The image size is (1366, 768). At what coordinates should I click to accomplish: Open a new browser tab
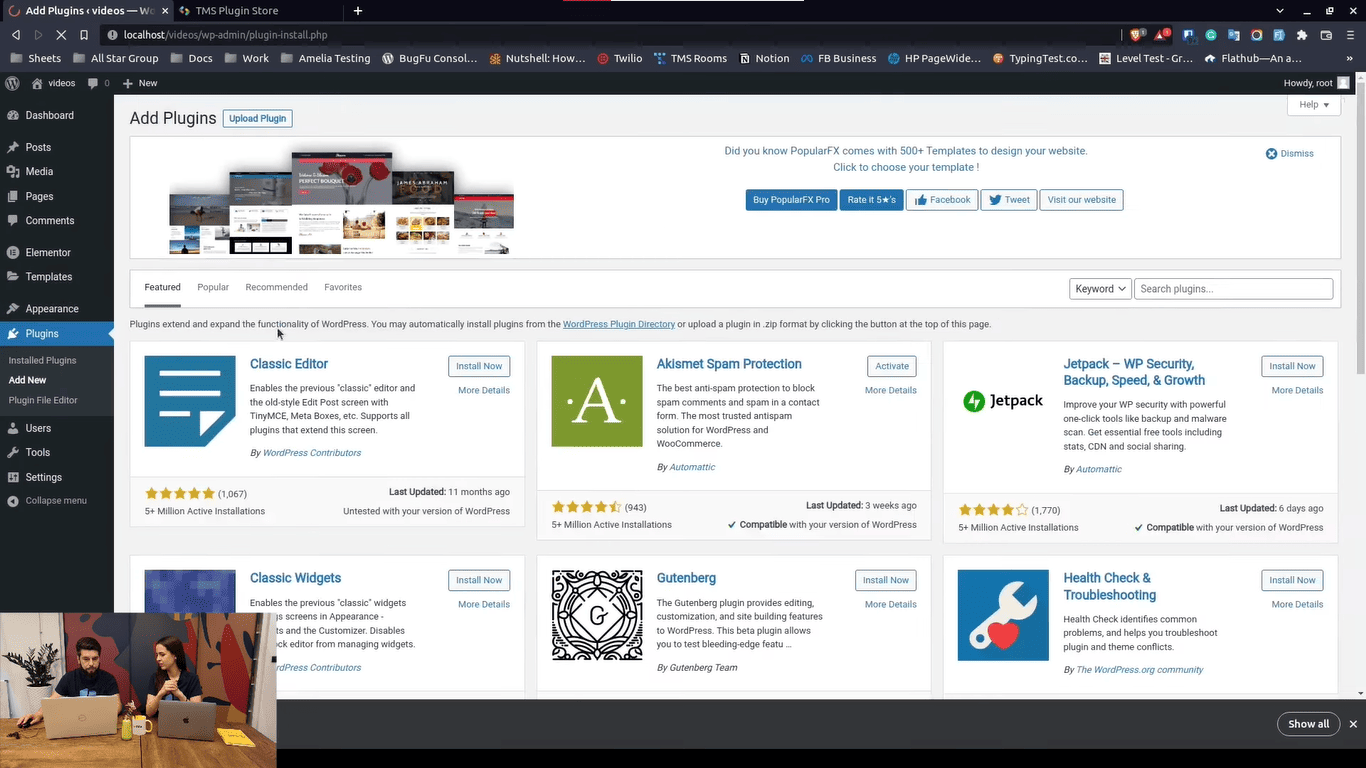(358, 11)
